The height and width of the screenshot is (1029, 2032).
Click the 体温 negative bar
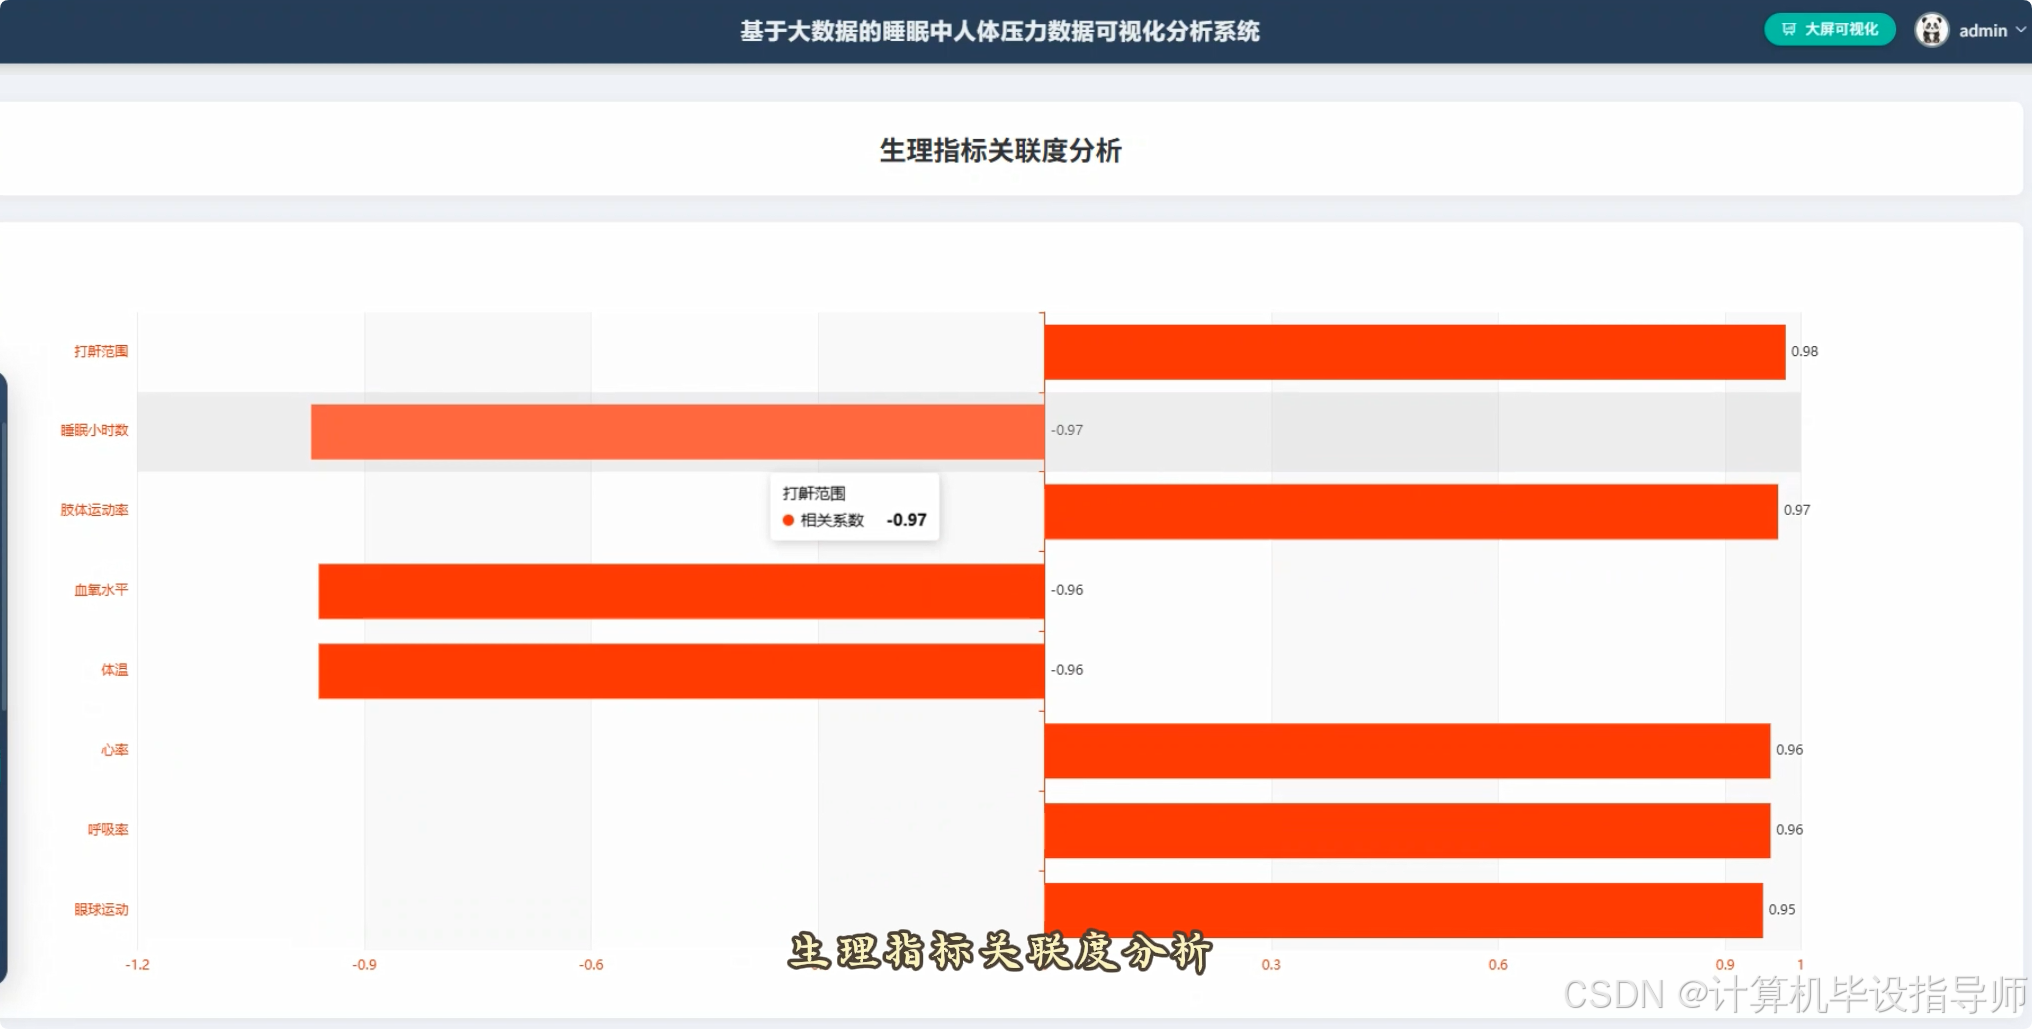[x=682, y=671]
